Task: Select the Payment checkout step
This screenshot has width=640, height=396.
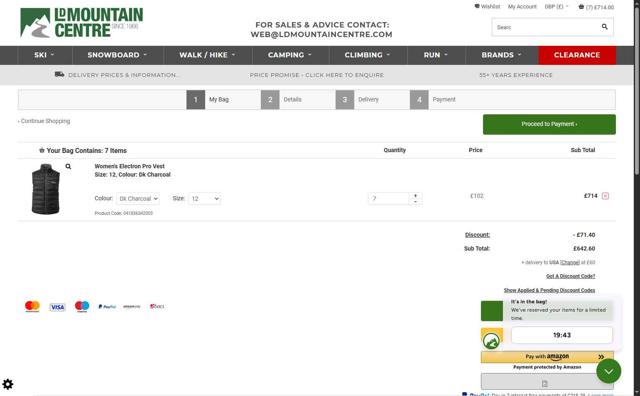Action: pos(433,100)
